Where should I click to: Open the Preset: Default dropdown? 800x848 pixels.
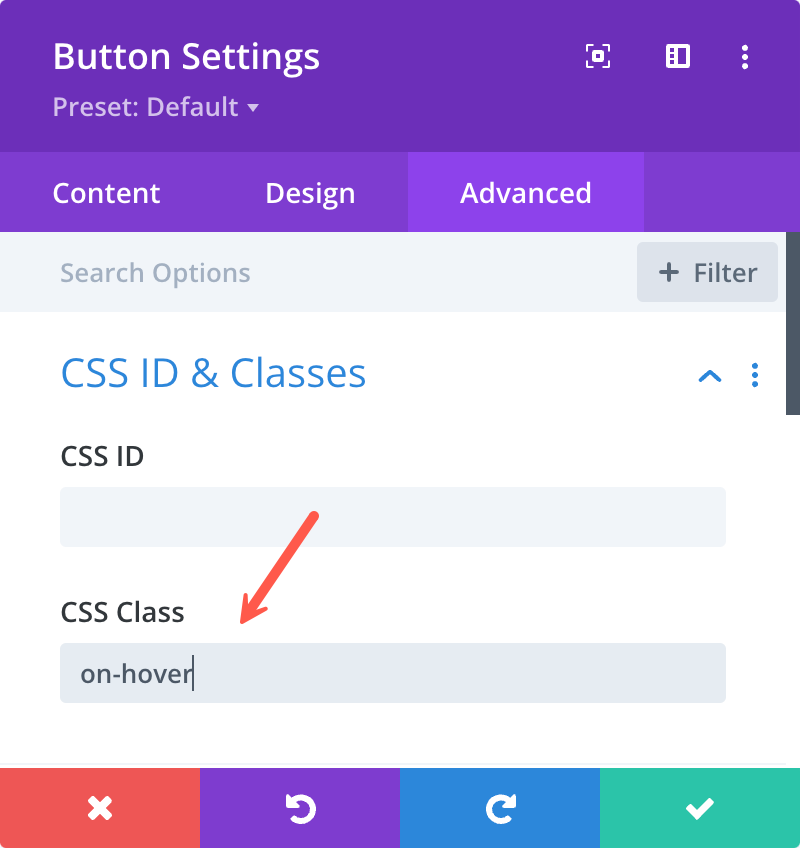coord(156,107)
